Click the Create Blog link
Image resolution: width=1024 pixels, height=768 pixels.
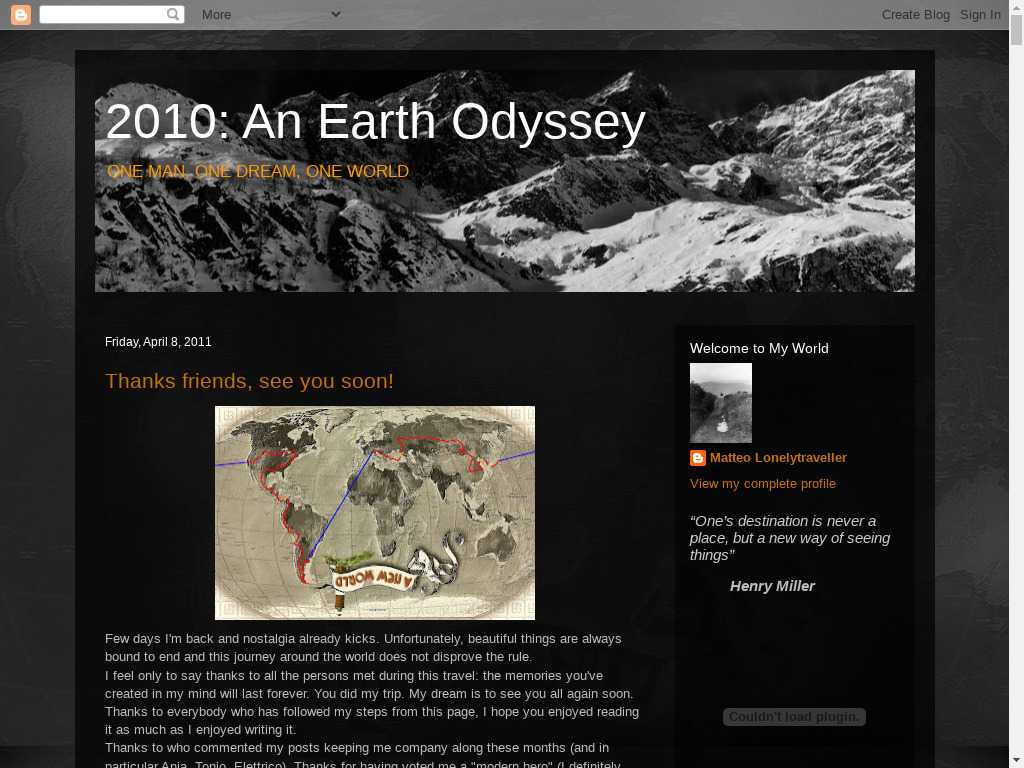pyautogui.click(x=915, y=15)
